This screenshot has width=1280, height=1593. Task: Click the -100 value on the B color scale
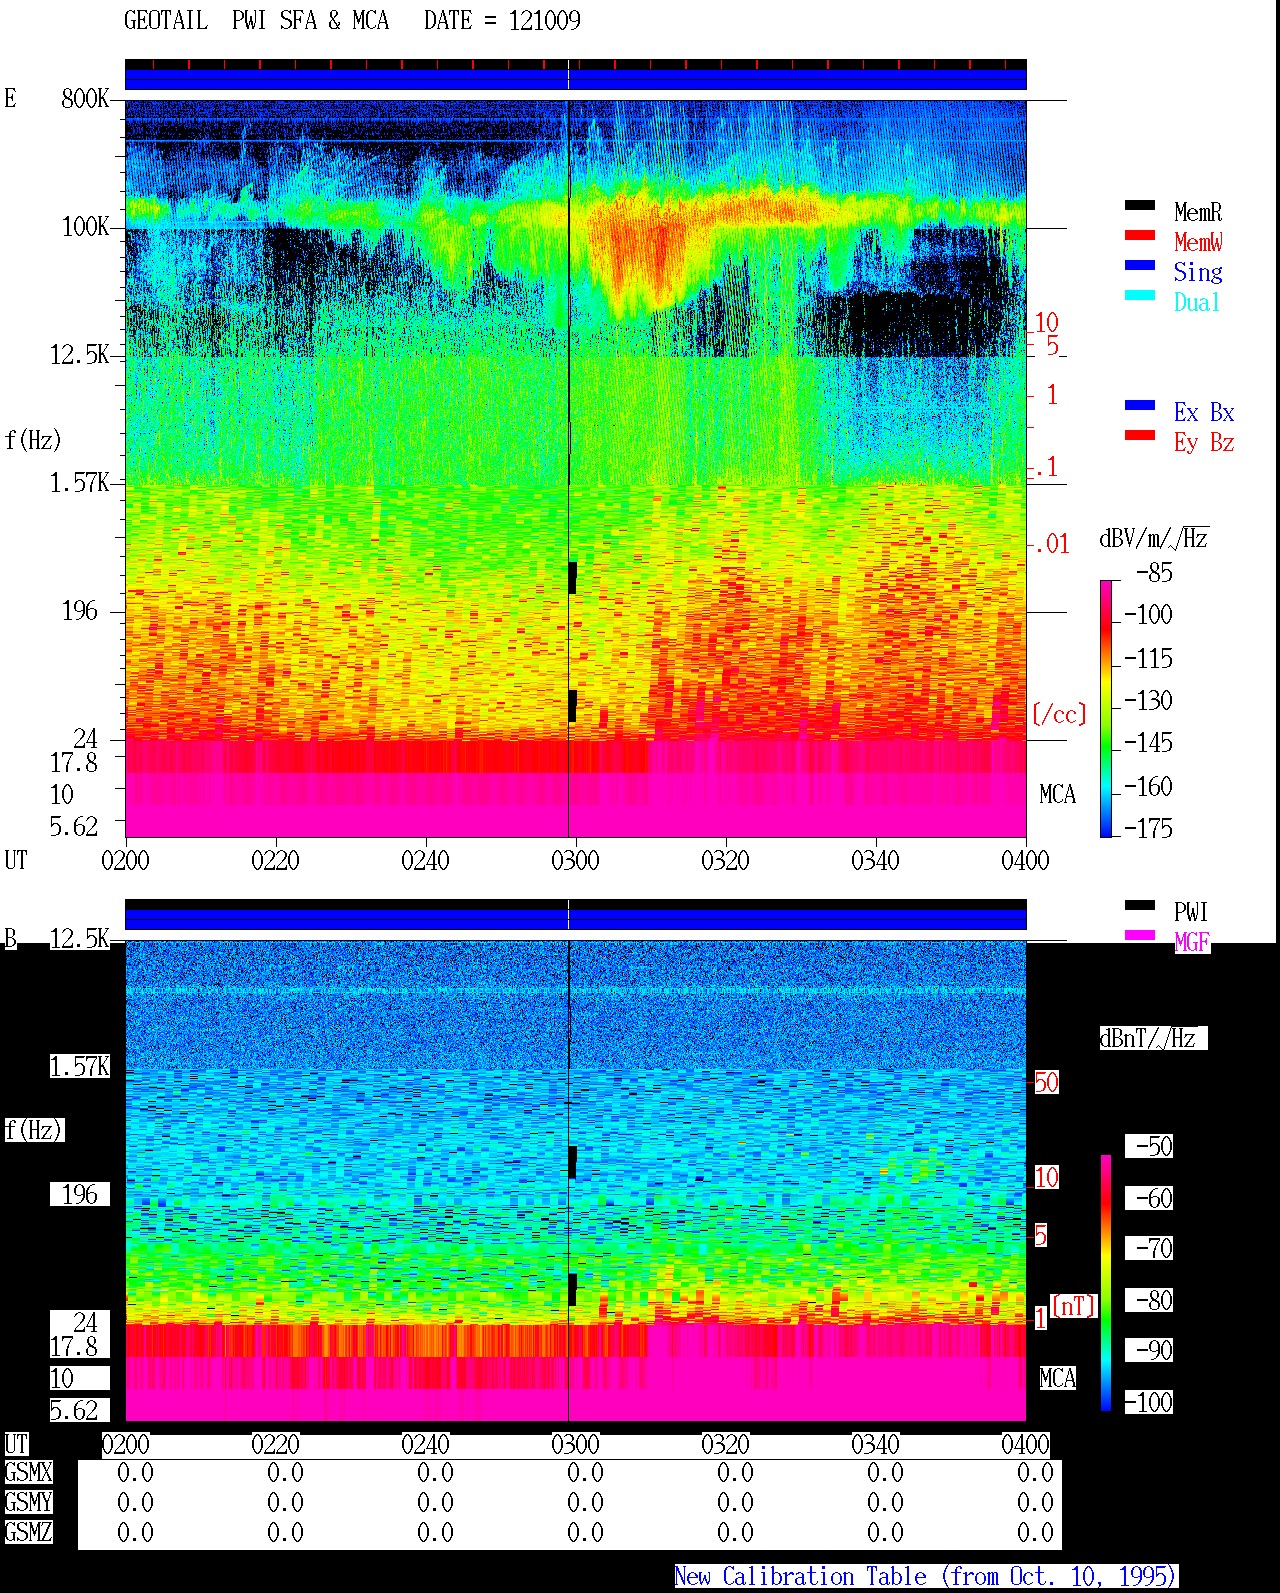pos(1148,1403)
